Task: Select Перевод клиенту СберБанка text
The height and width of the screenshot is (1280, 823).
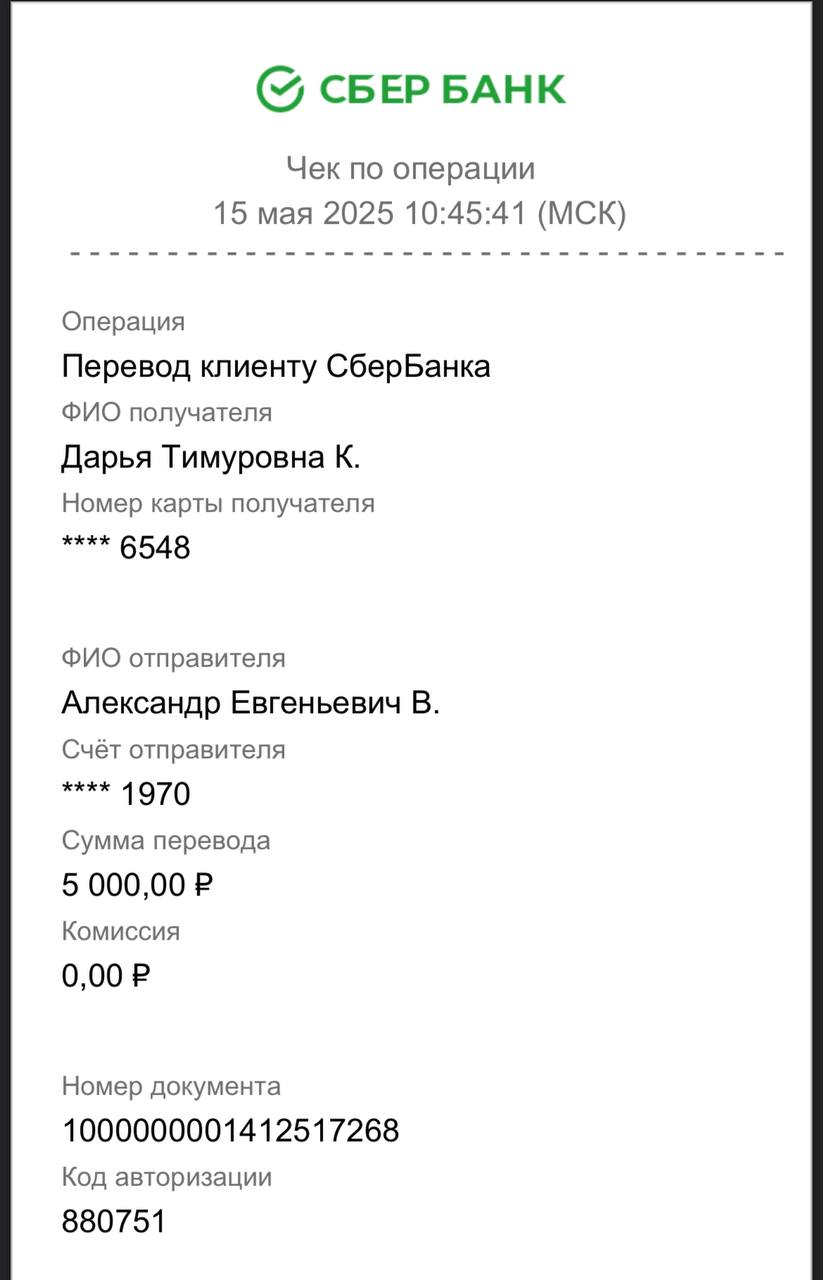Action: click(x=276, y=366)
